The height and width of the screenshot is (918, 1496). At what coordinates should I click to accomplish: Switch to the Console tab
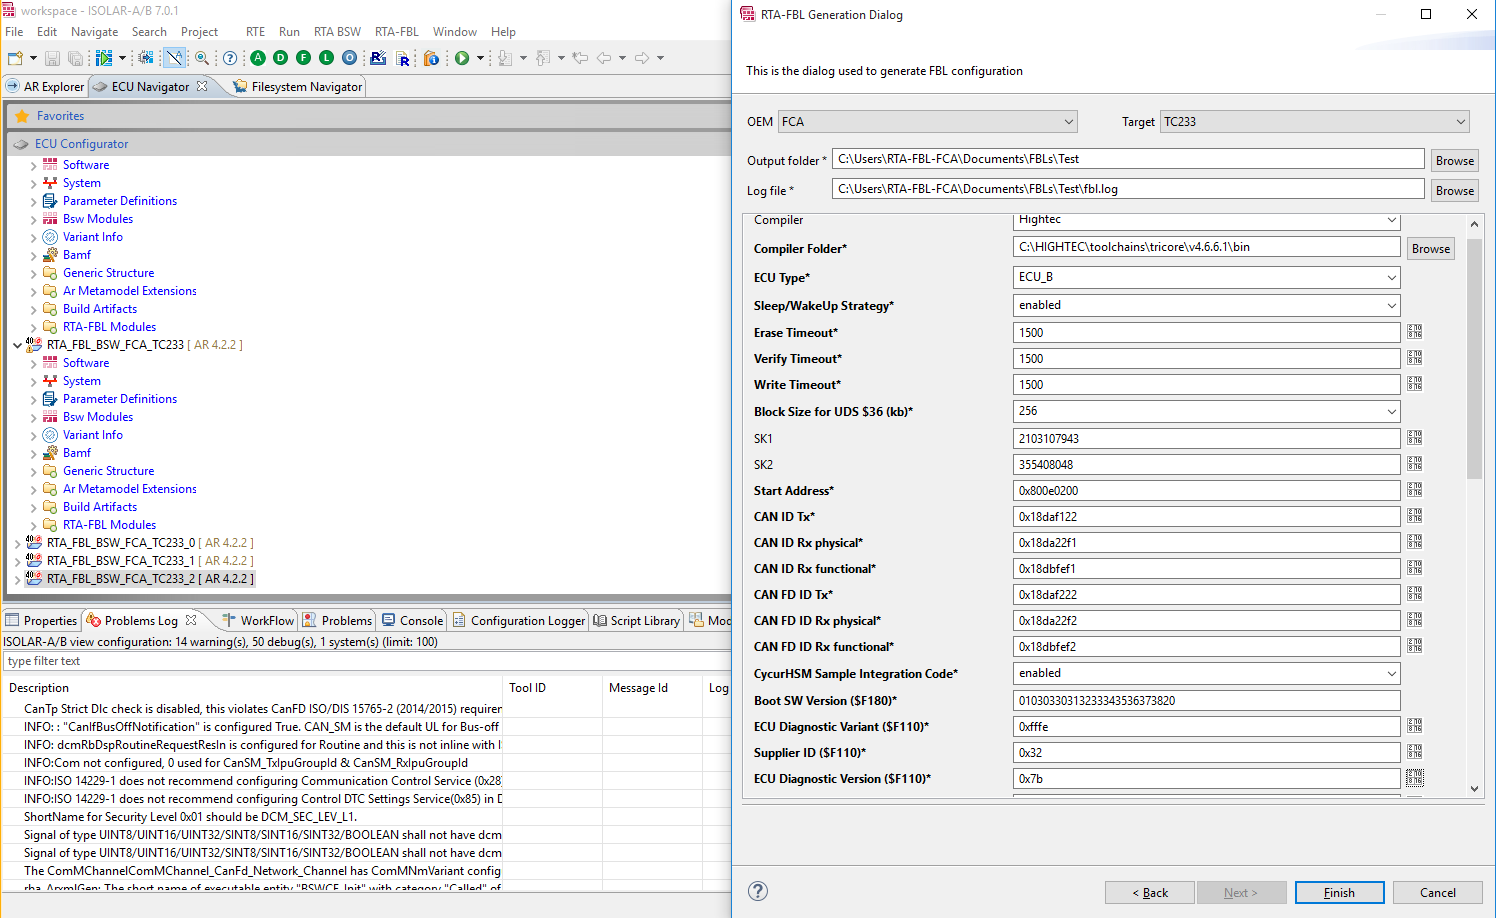413,621
